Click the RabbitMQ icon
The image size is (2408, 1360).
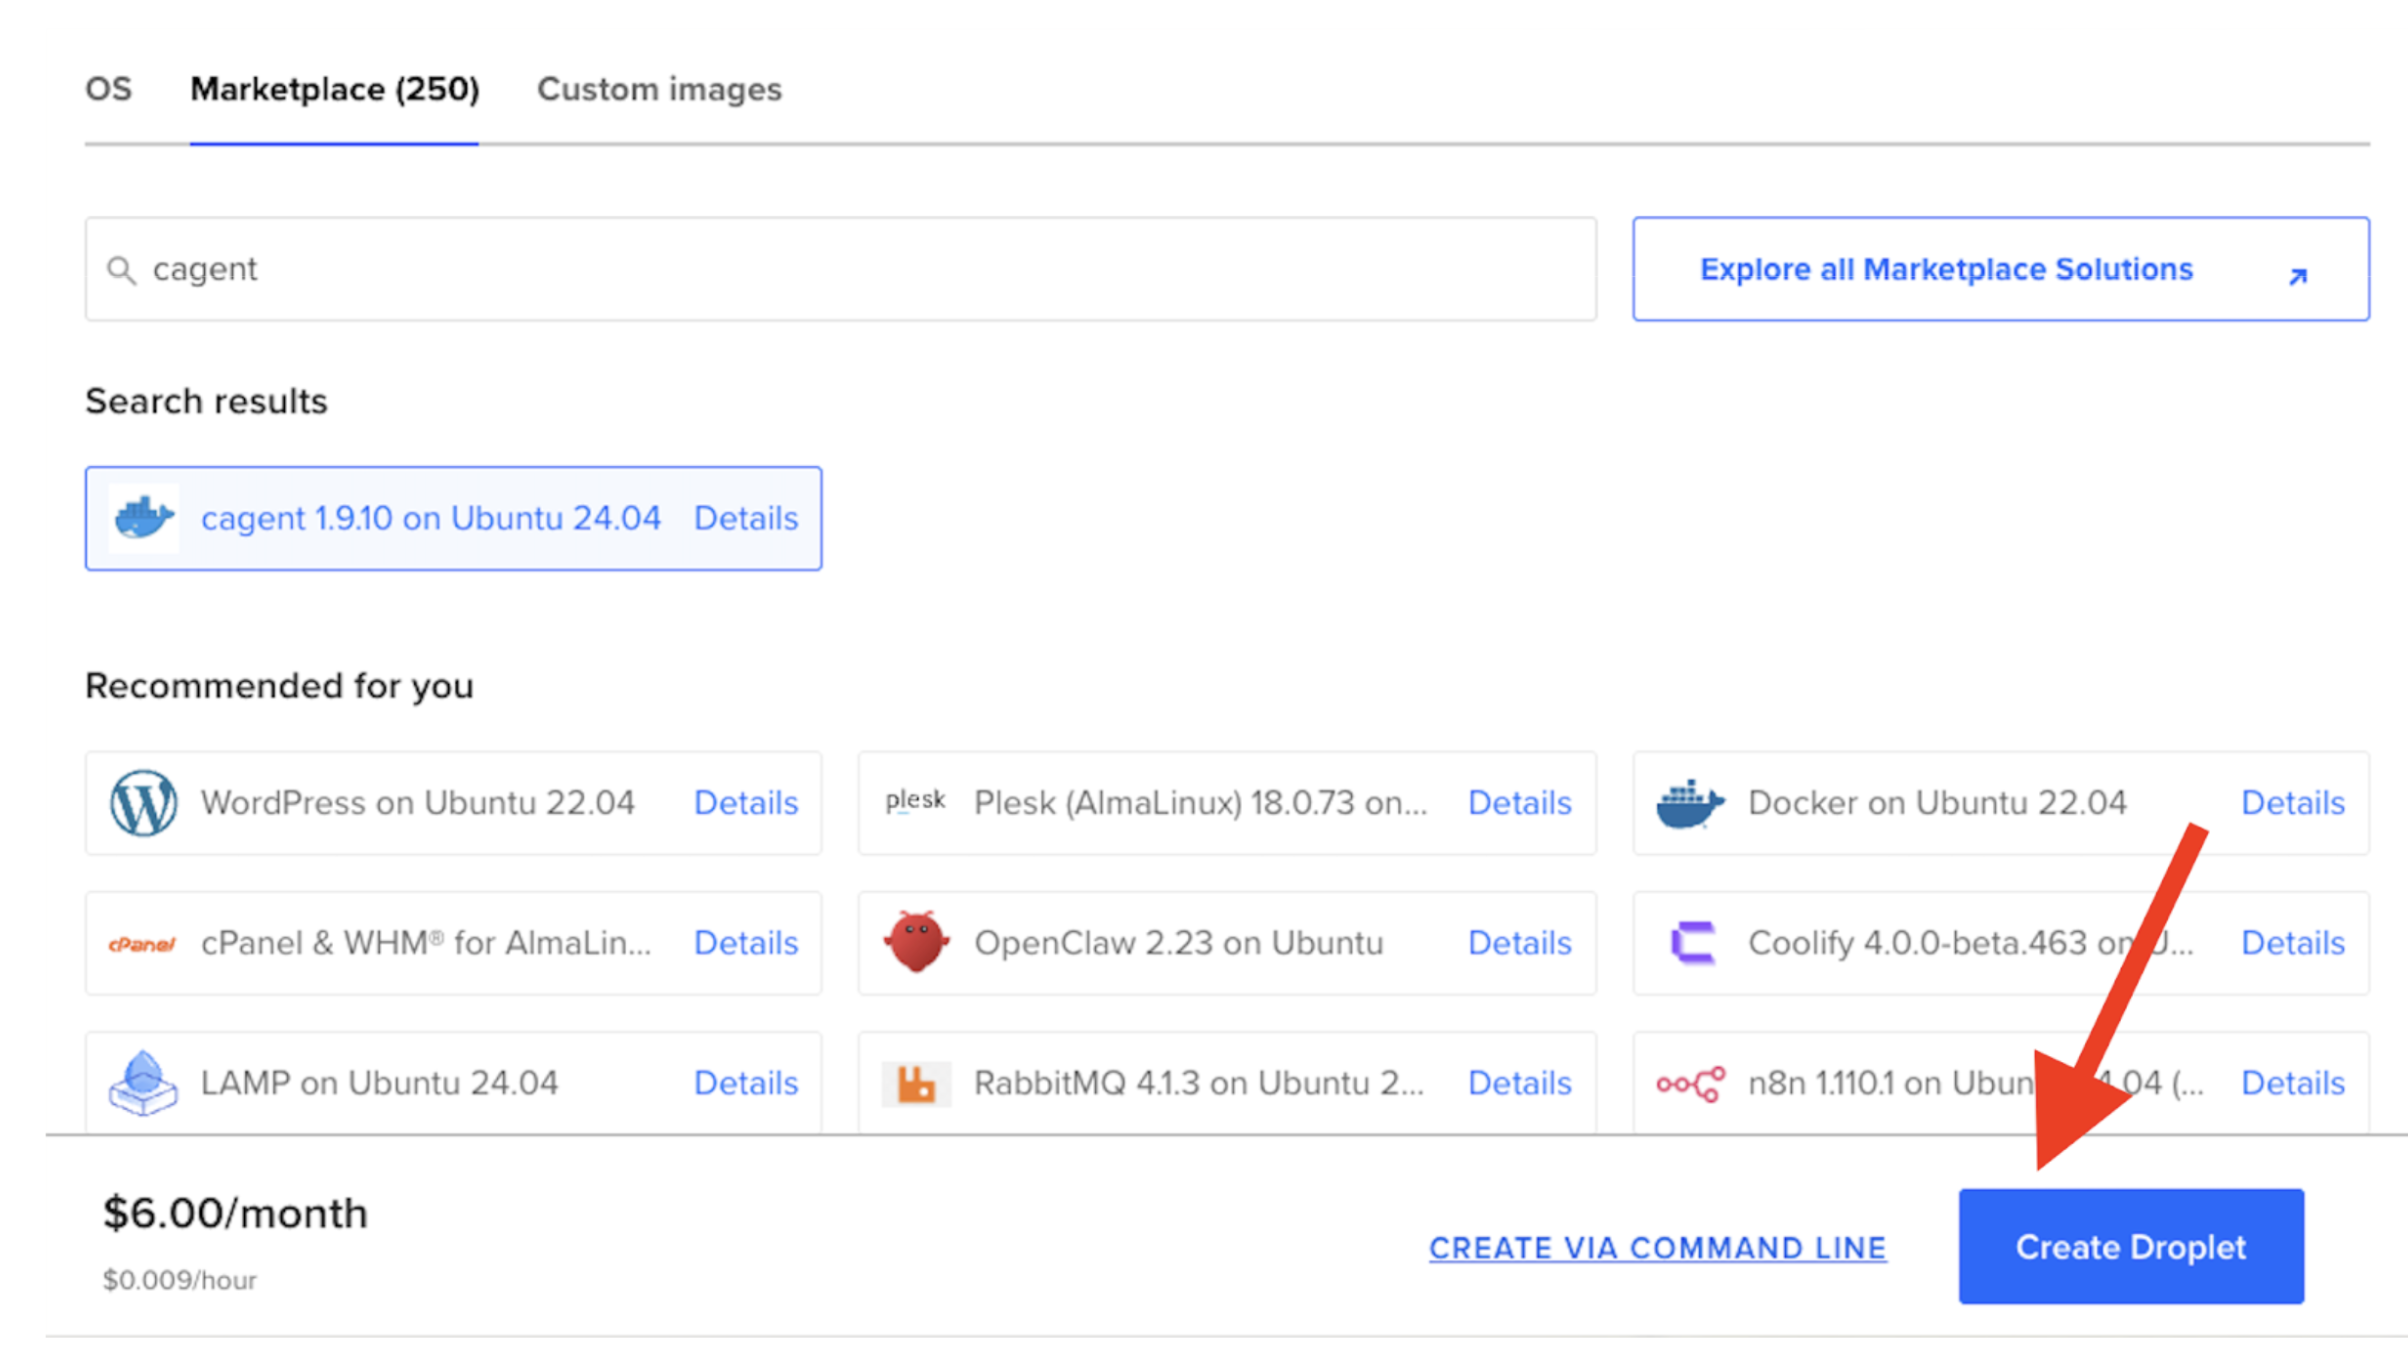point(915,1082)
